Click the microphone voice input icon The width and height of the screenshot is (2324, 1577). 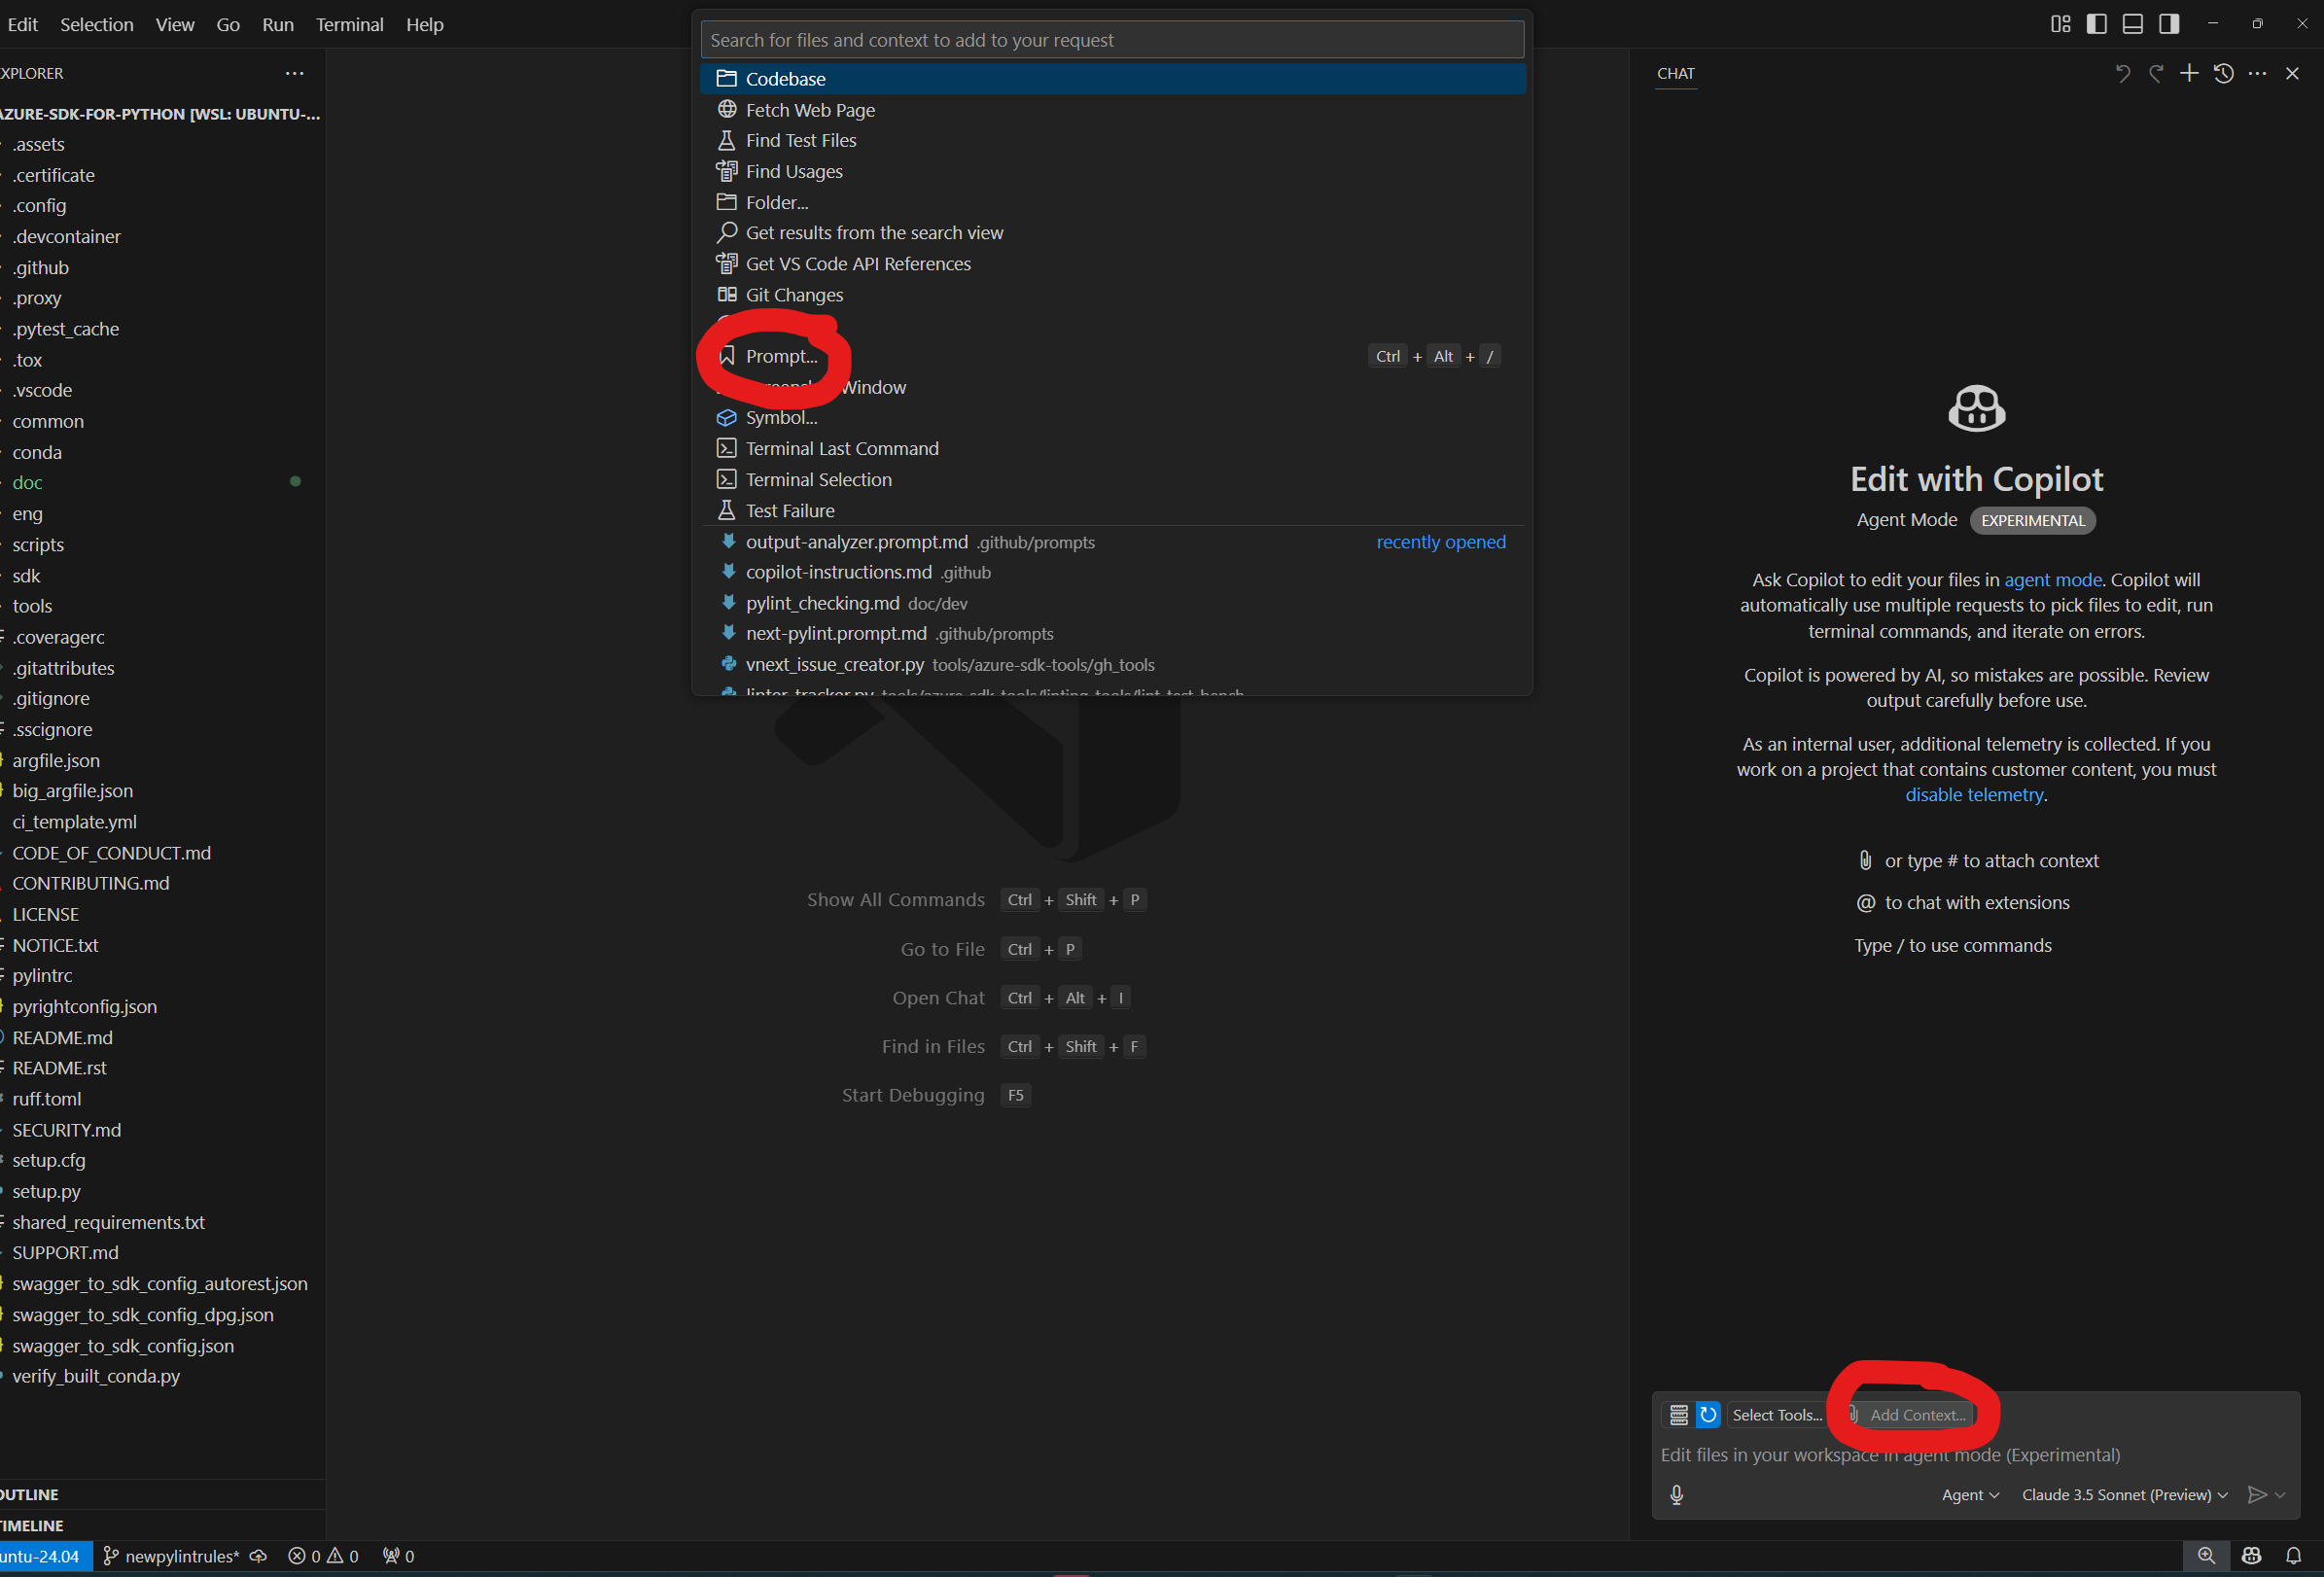tap(1677, 1494)
